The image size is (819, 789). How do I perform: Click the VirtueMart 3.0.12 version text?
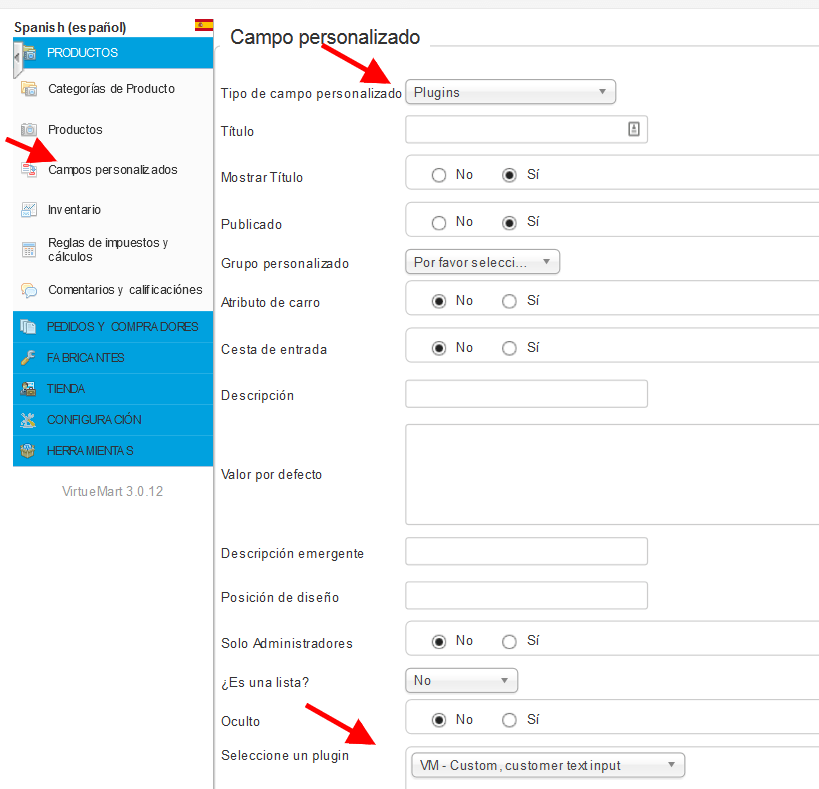112,491
